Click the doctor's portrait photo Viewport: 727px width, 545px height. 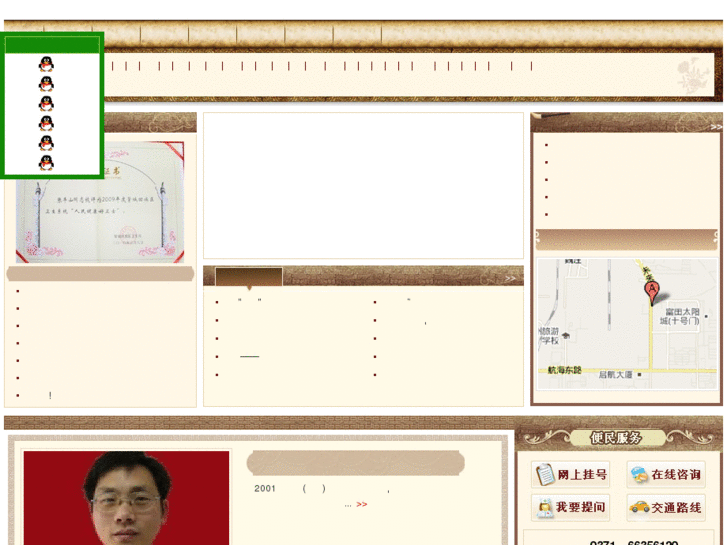[x=126, y=498]
